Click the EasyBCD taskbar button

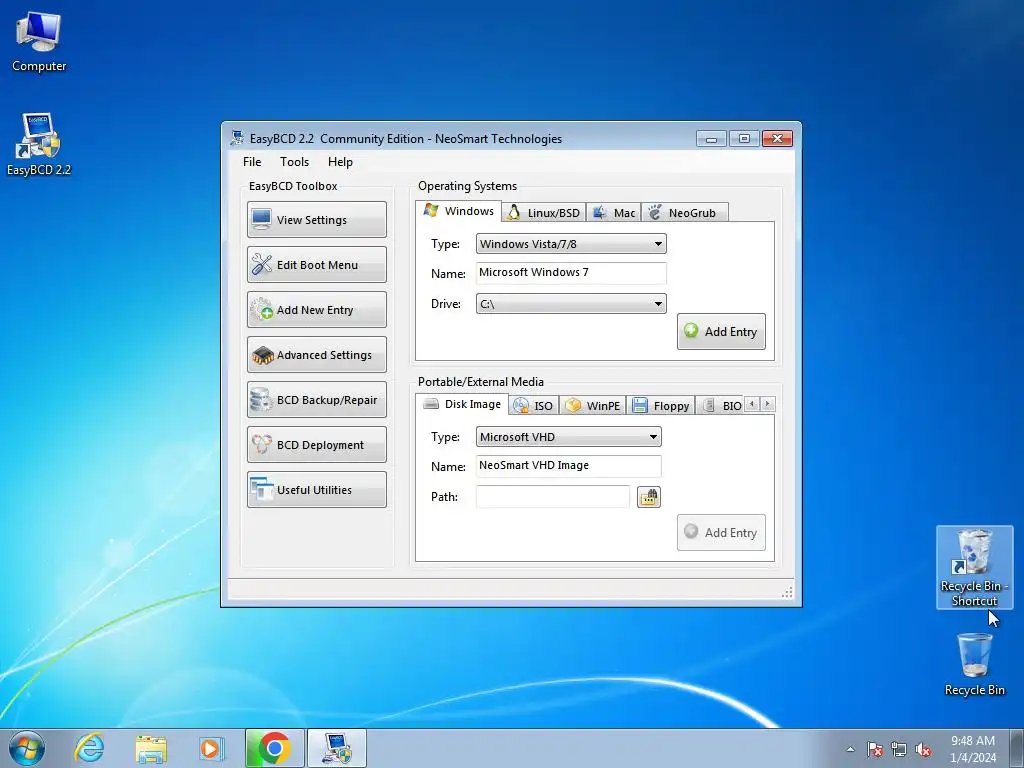tap(337, 748)
